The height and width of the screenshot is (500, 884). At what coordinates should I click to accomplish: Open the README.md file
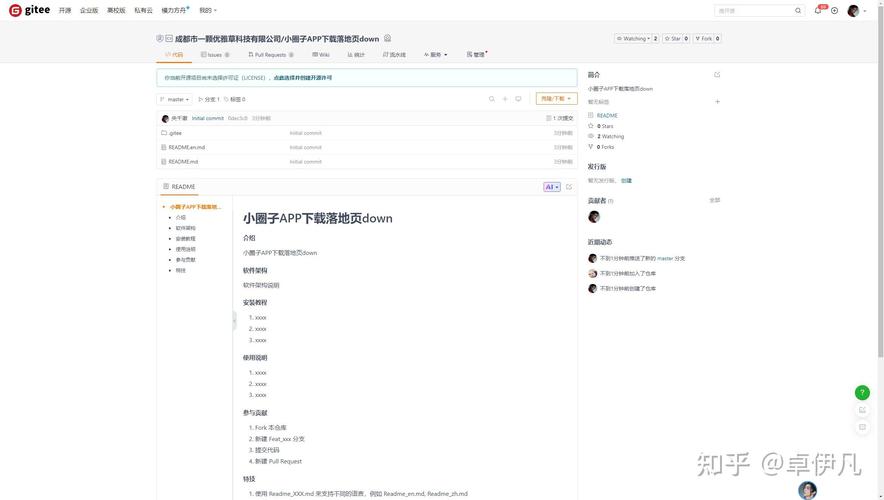click(x=183, y=162)
